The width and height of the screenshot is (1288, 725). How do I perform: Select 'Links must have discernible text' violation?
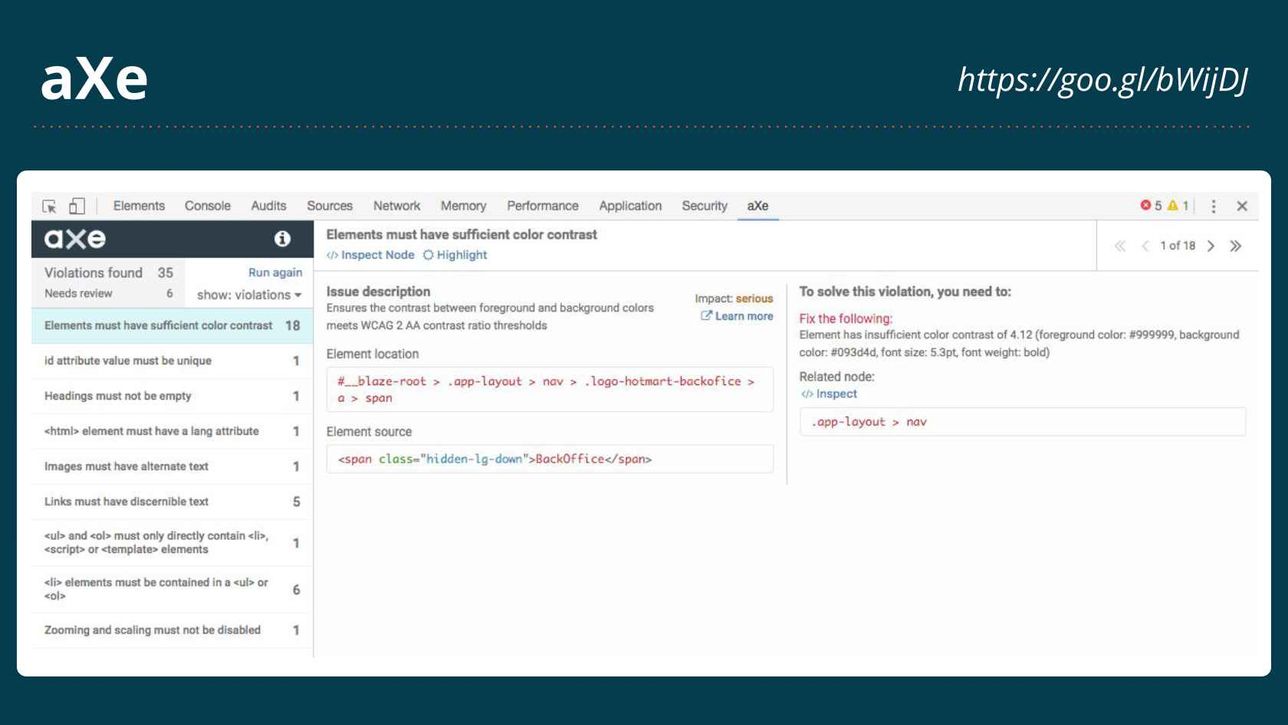172,502
